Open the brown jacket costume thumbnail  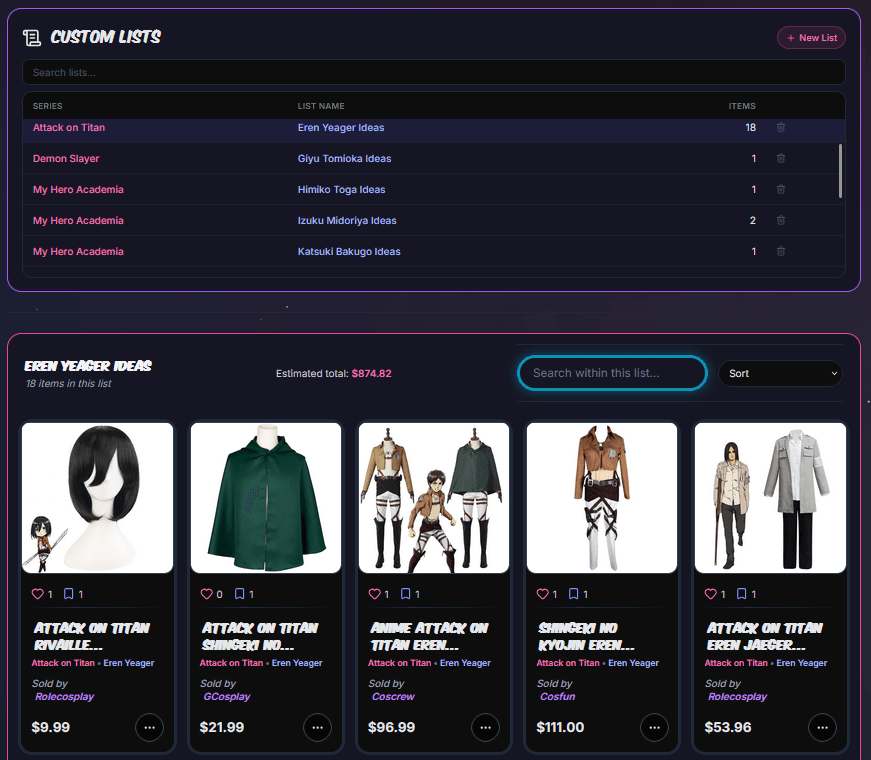(602, 498)
